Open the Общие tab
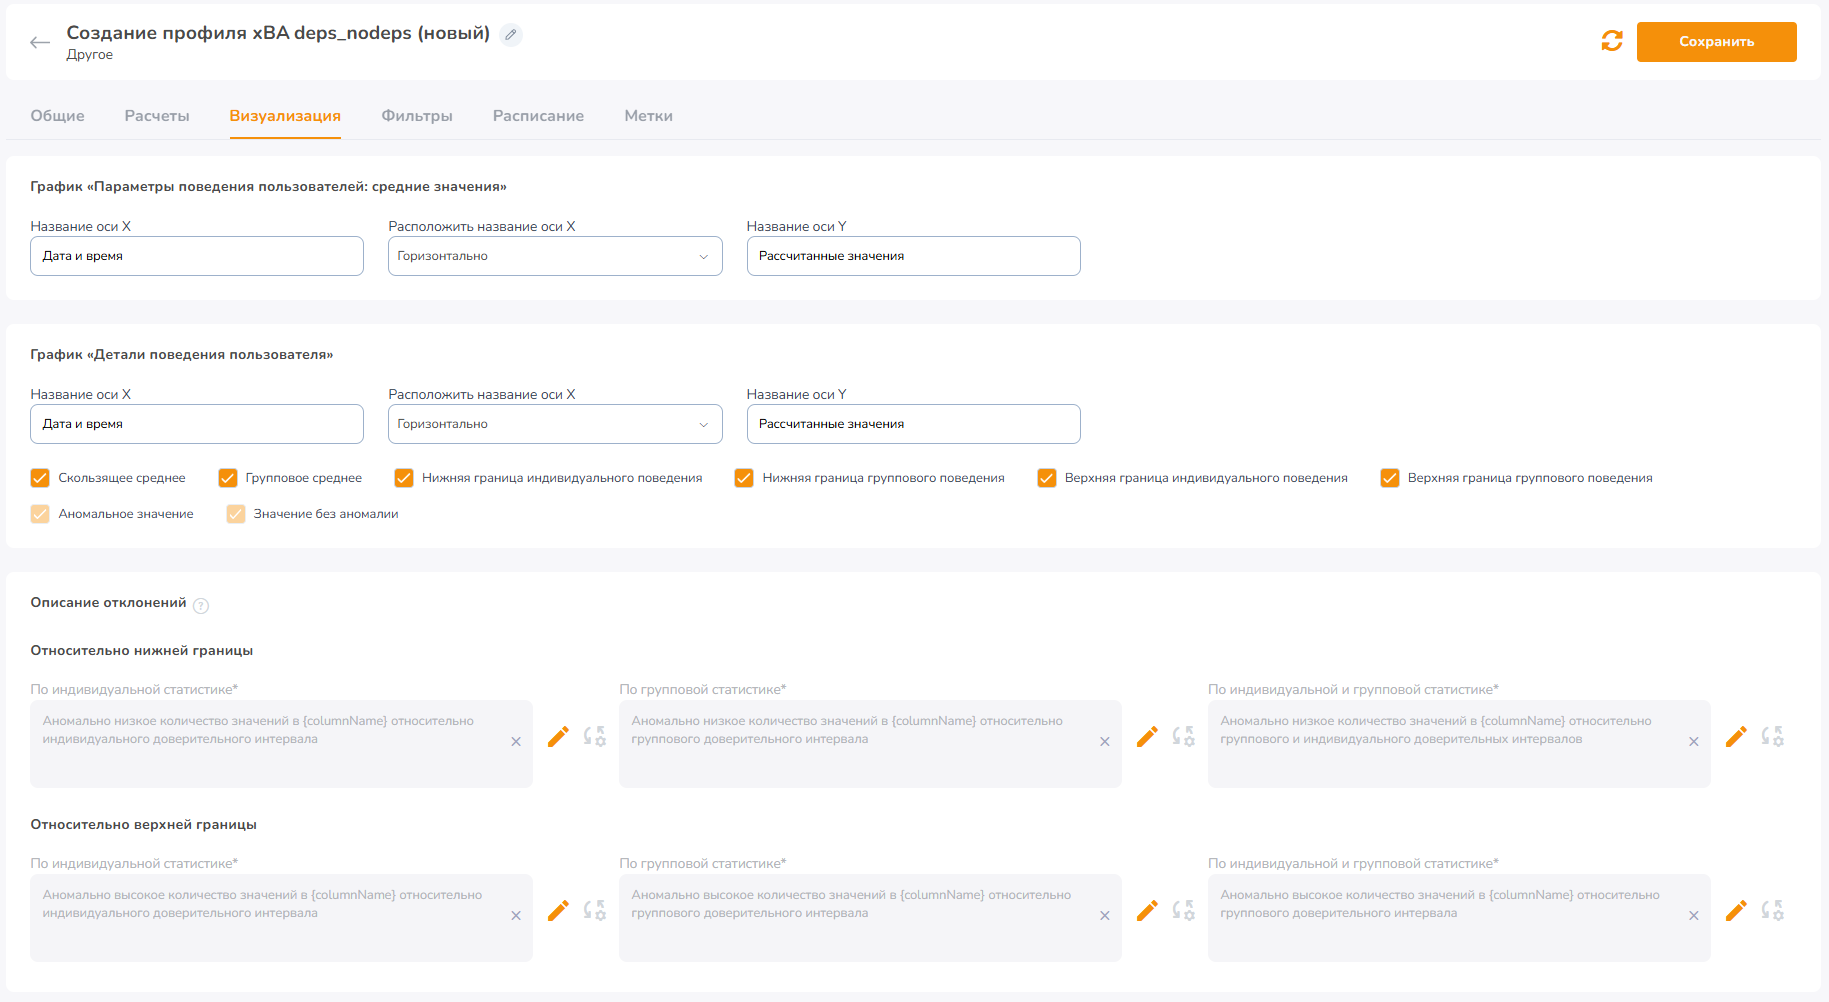 point(57,116)
